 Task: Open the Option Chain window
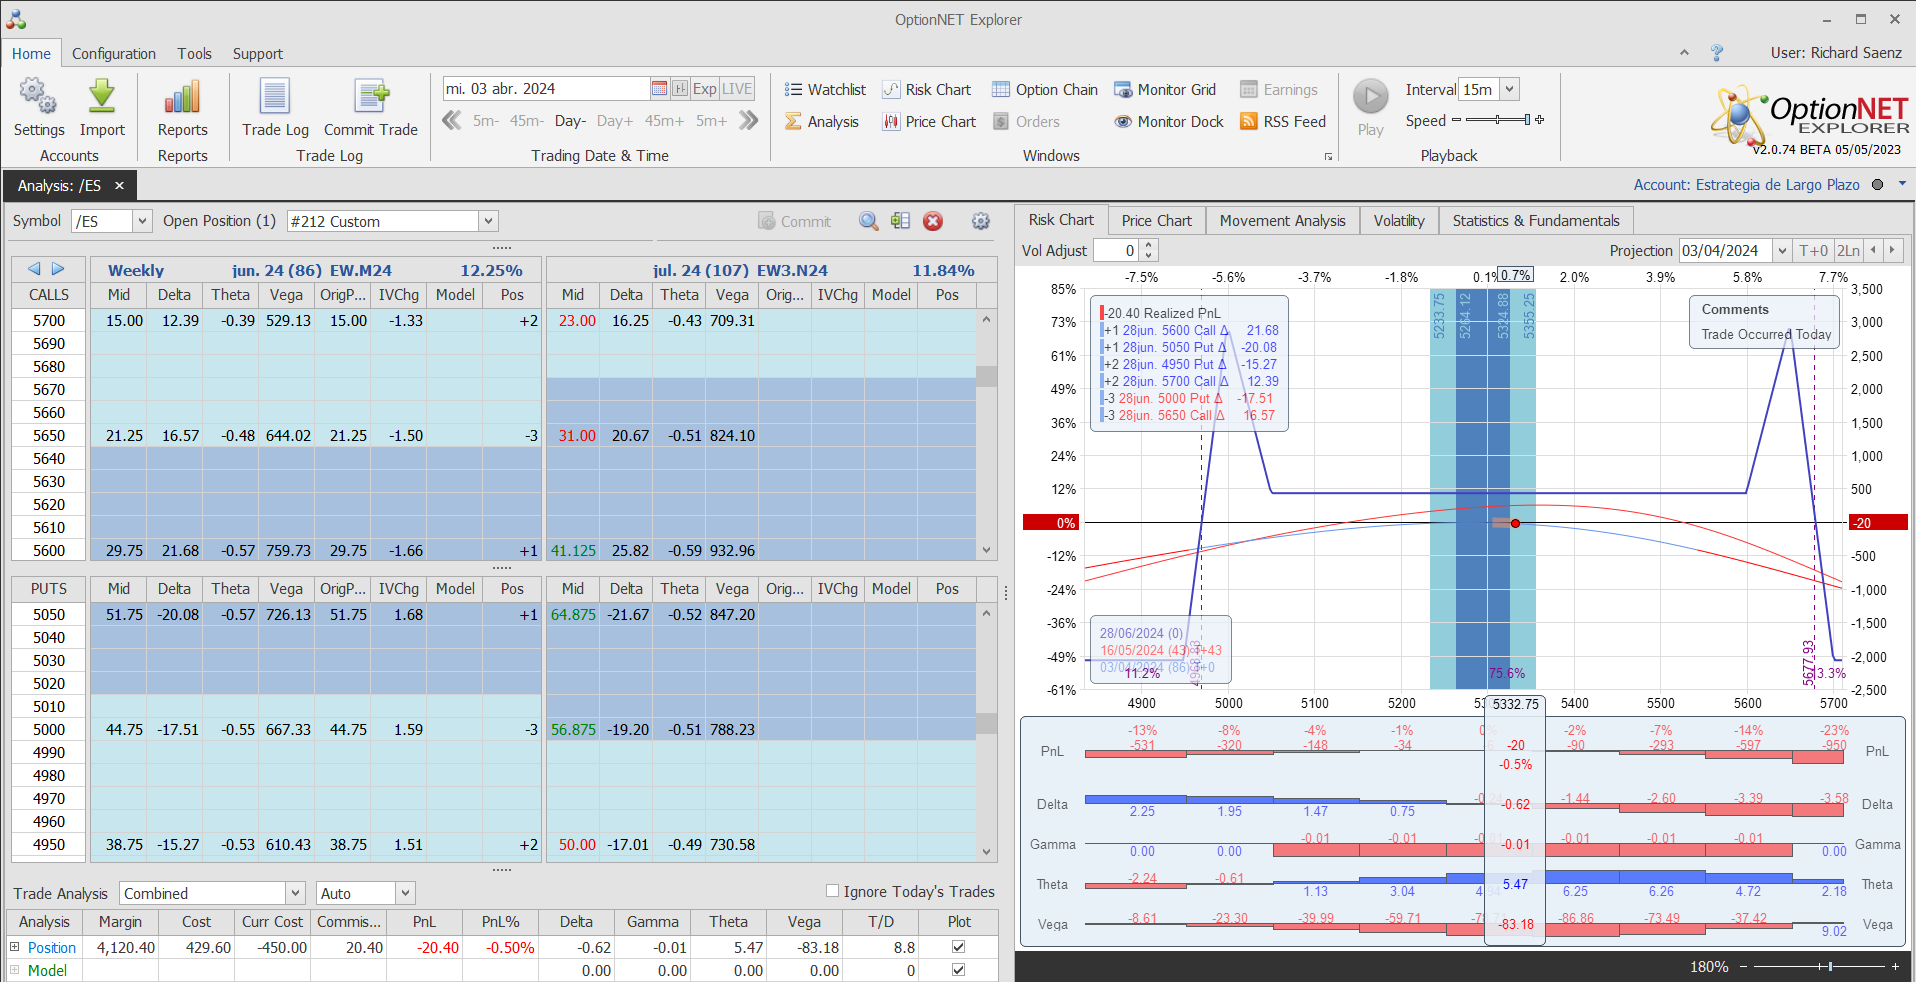point(1044,90)
